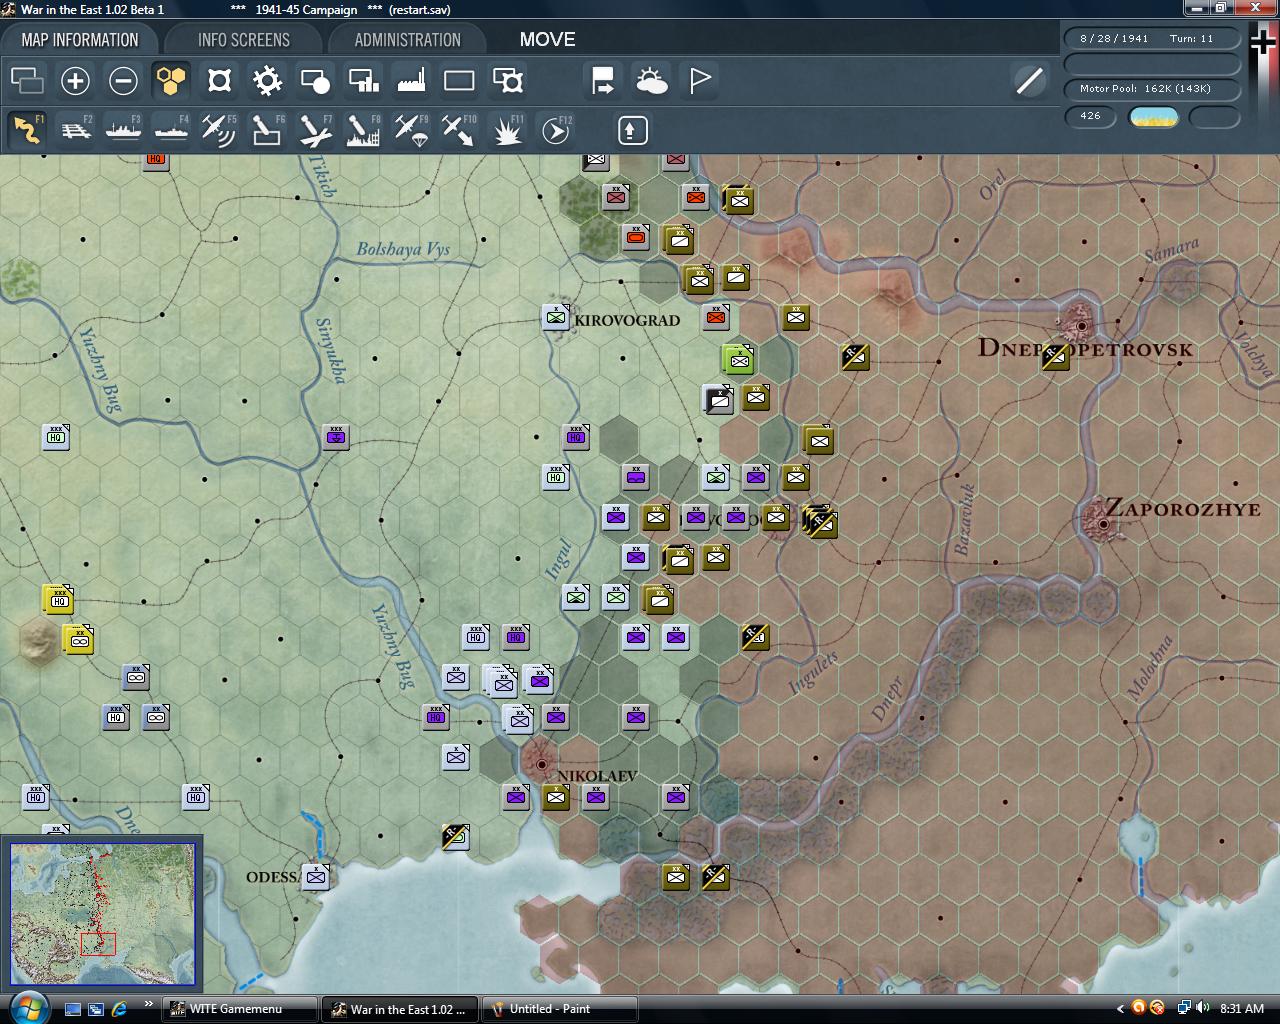Switch to War in the East taskbar item
The height and width of the screenshot is (1024, 1280).
(x=400, y=1009)
